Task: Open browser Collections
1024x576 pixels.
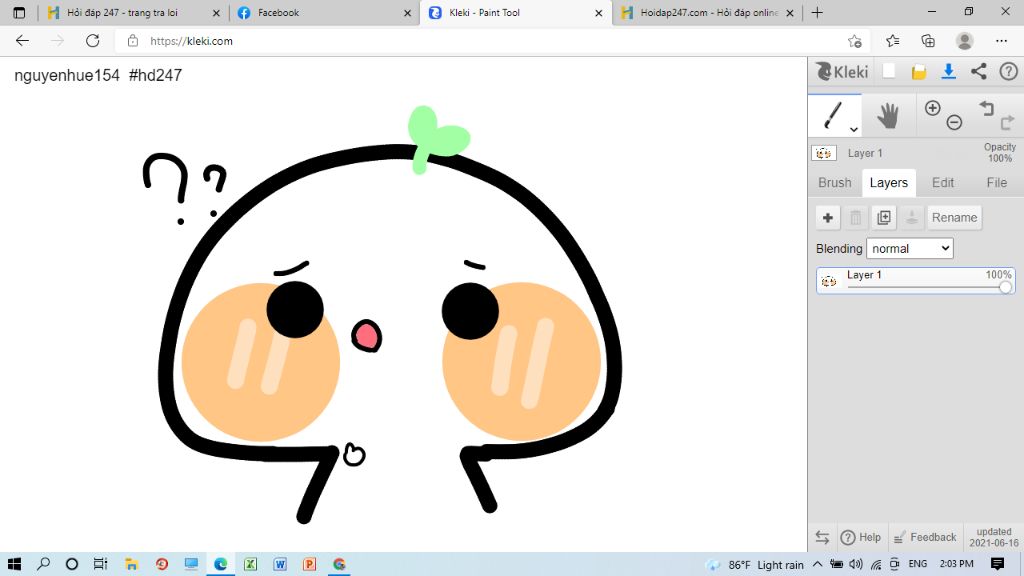Action: click(928, 41)
